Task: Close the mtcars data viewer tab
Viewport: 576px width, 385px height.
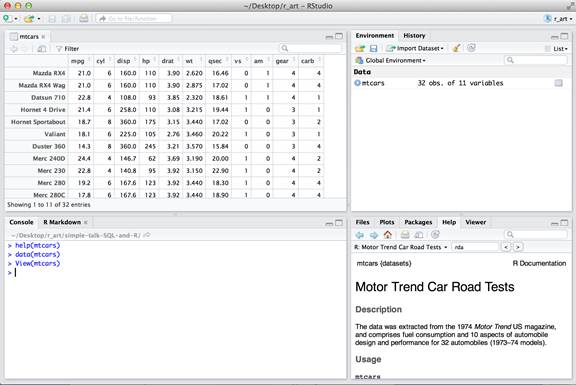Action: click(x=43, y=36)
